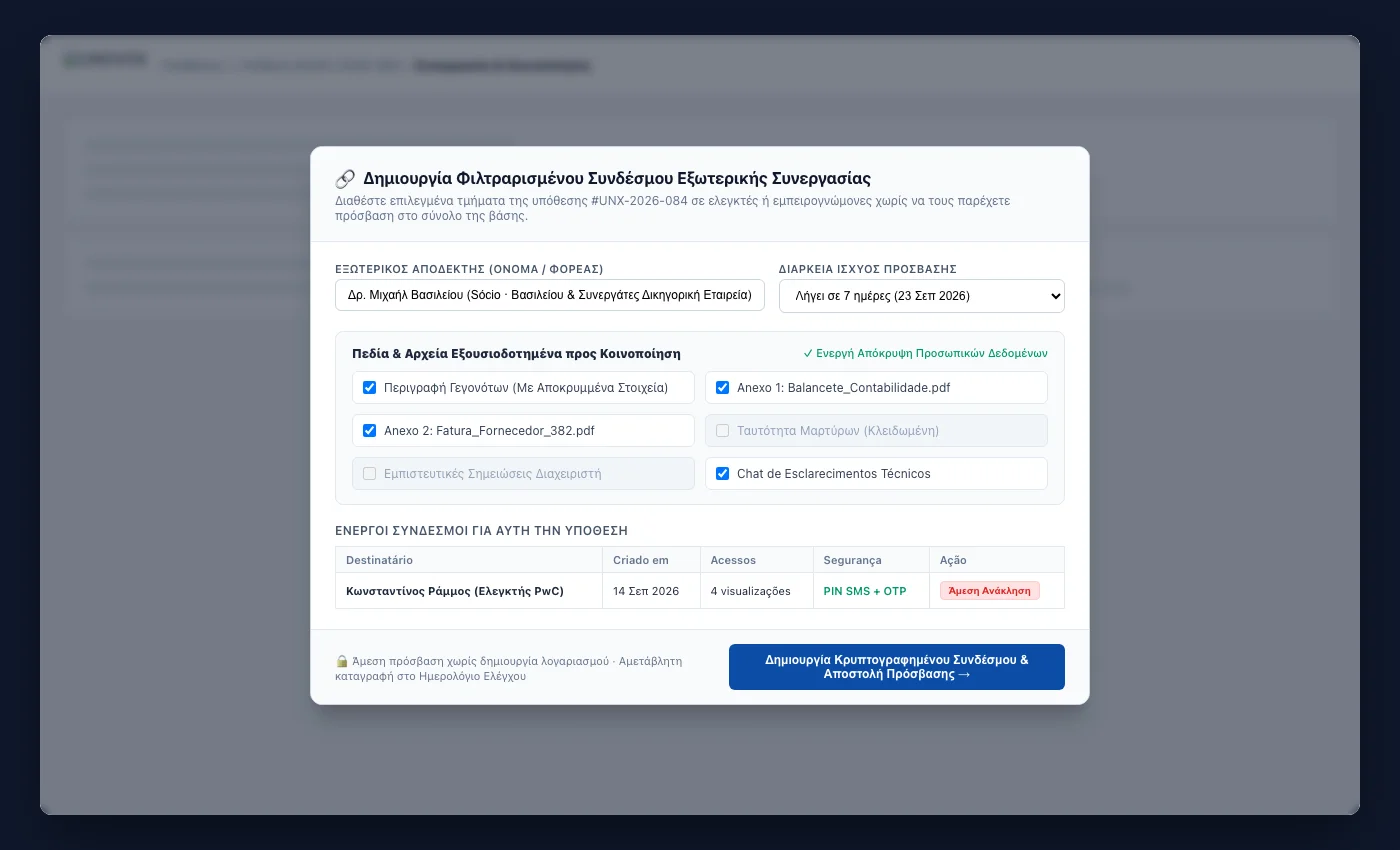The image size is (1400, 850).
Task: Toggle Anexo 1: Balancete_Contabilidade.pdf checkbox
Action: coord(722,387)
